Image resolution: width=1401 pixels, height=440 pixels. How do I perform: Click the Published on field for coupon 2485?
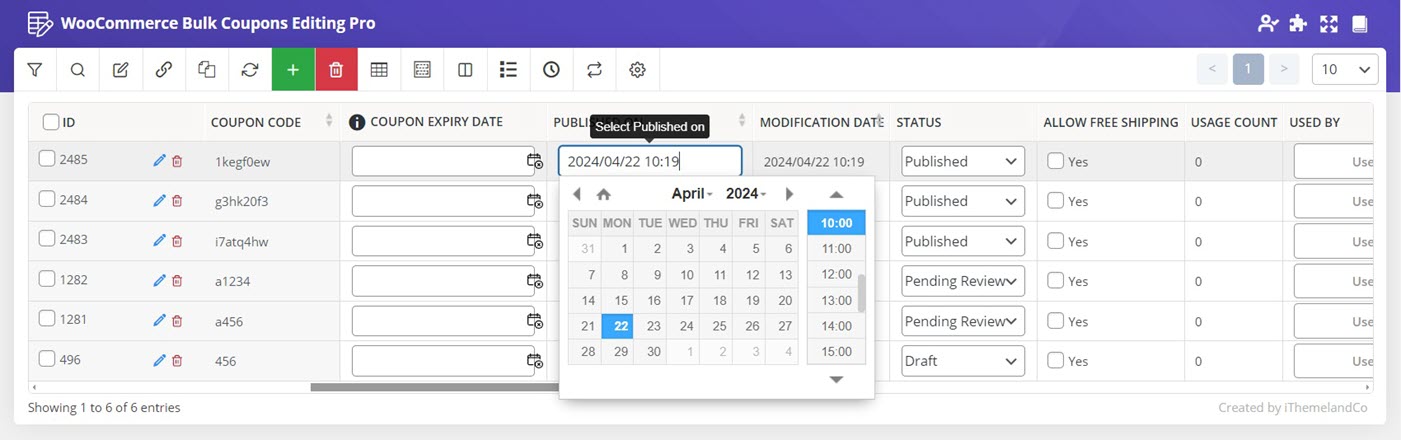click(650, 161)
